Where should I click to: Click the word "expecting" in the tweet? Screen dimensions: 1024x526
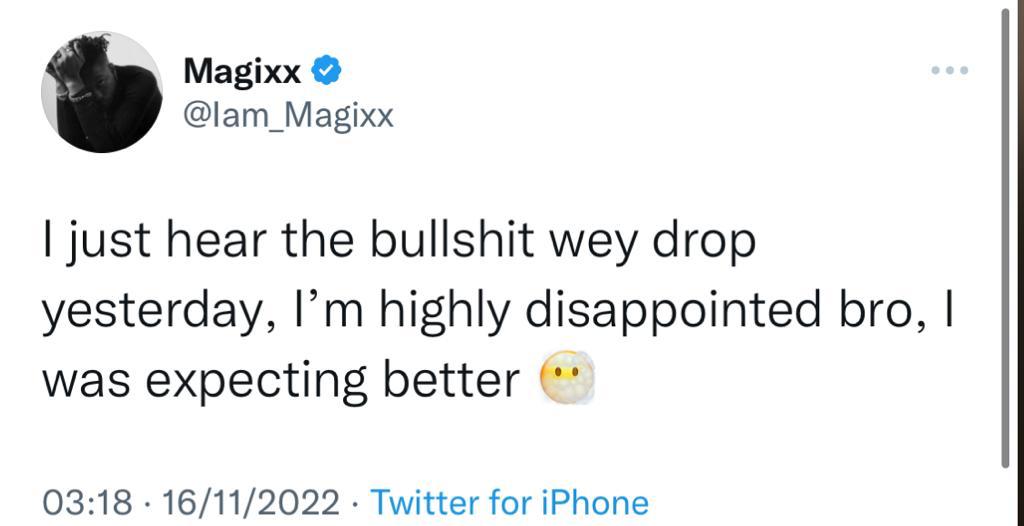coord(253,380)
